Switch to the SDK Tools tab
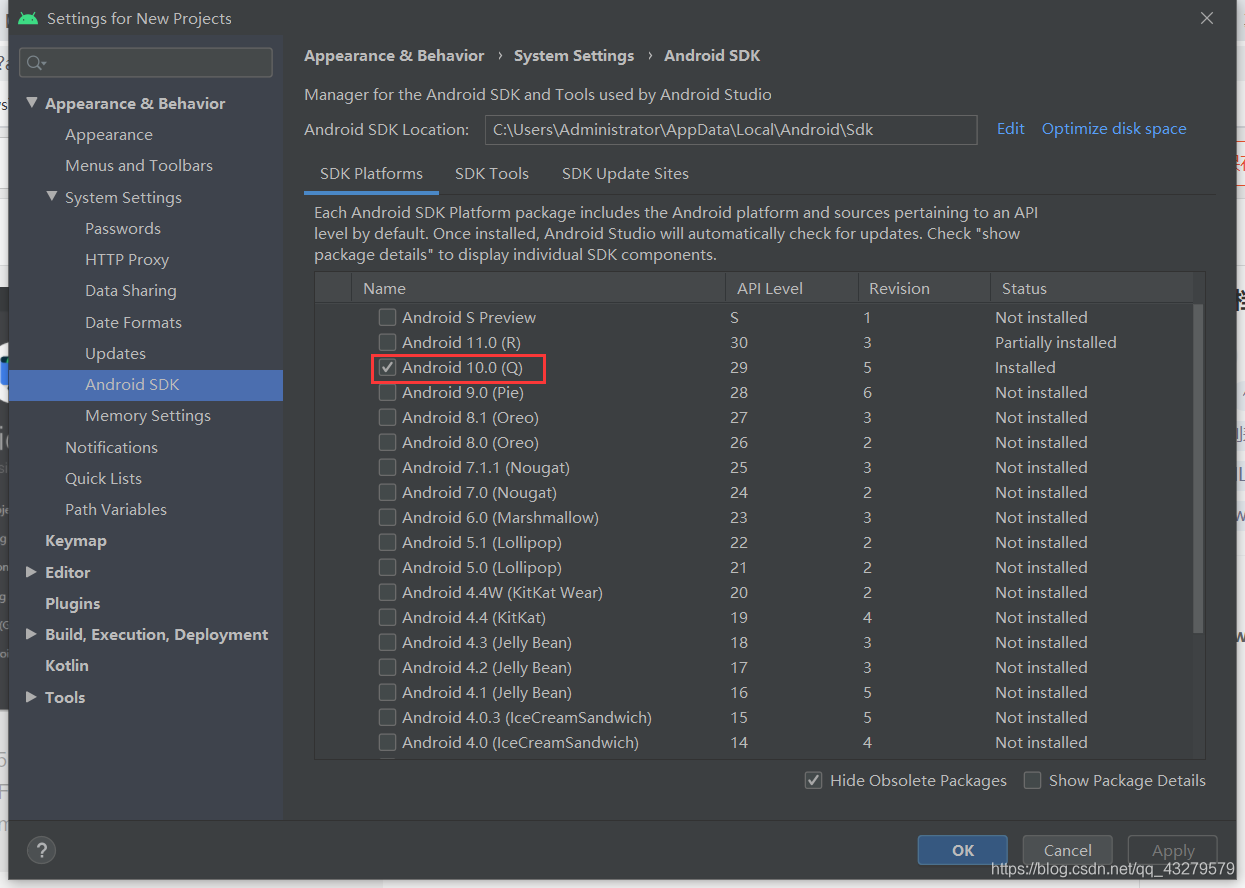 click(x=492, y=173)
